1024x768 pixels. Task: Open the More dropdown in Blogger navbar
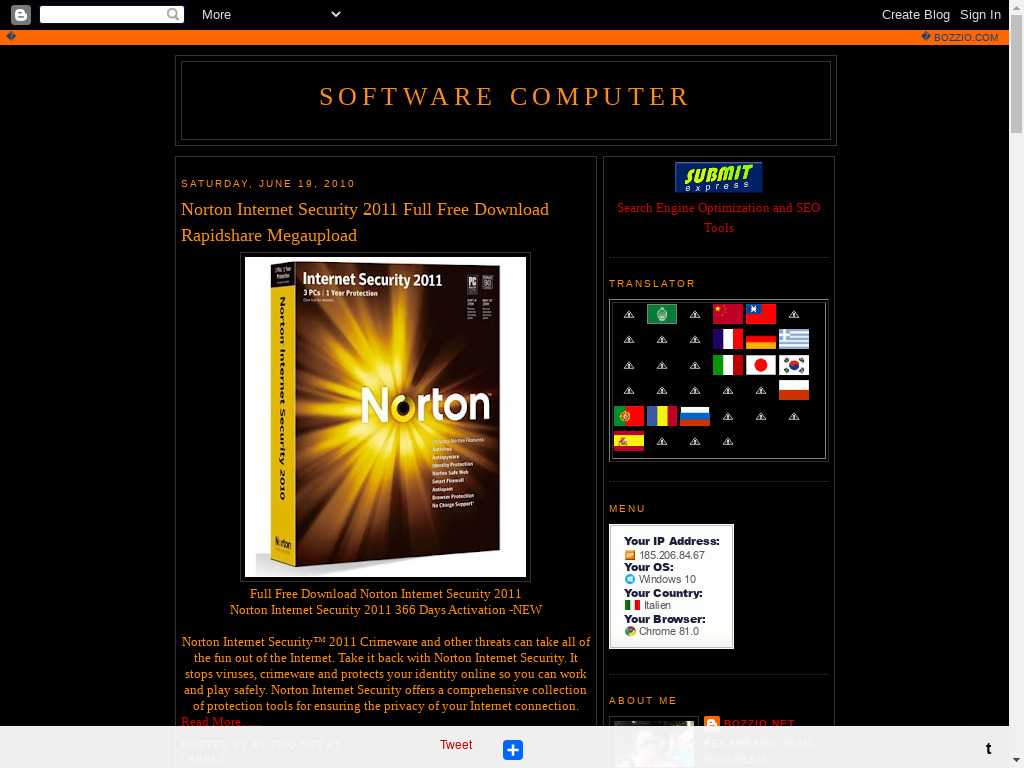coord(271,14)
